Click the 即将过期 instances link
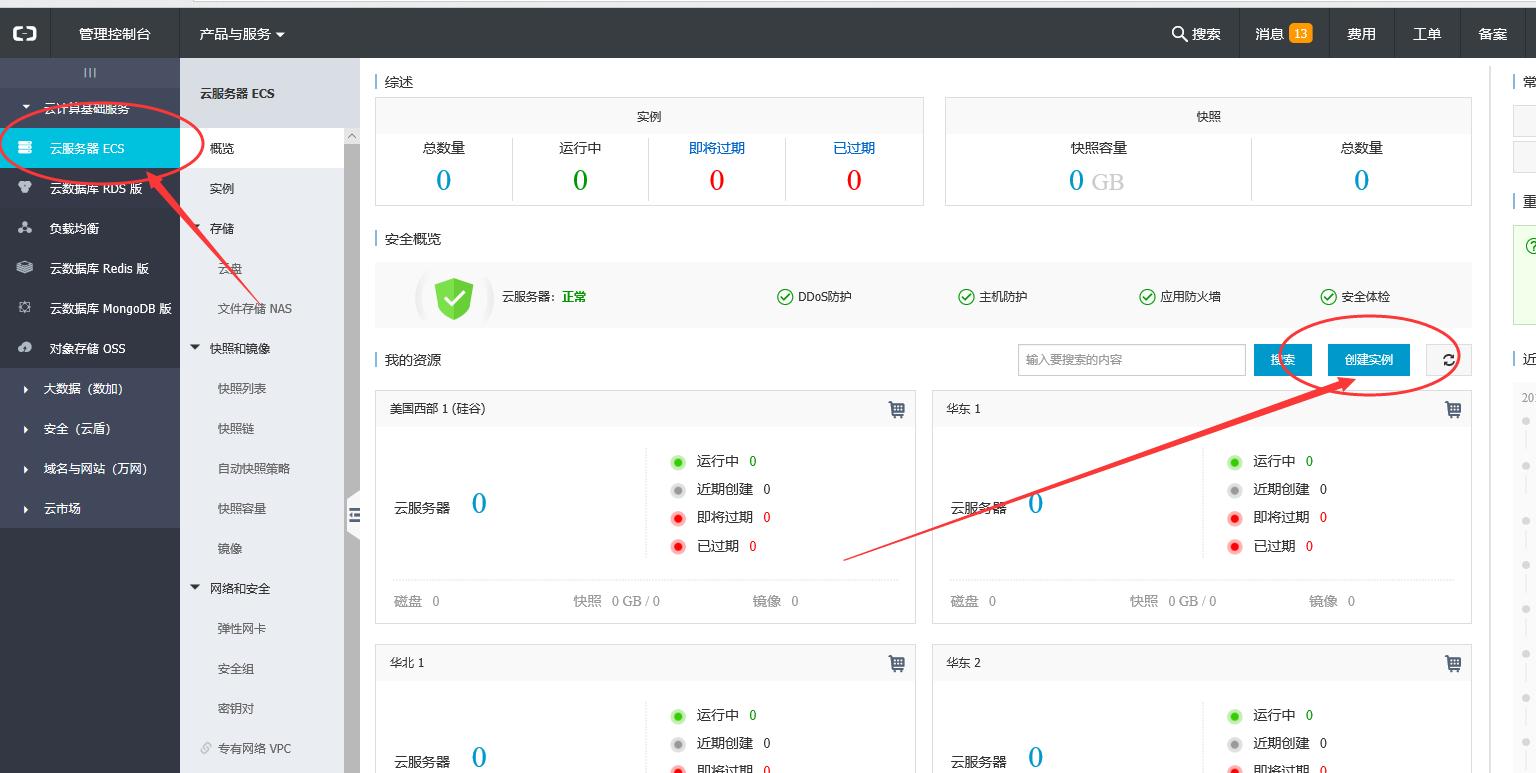 click(x=717, y=148)
